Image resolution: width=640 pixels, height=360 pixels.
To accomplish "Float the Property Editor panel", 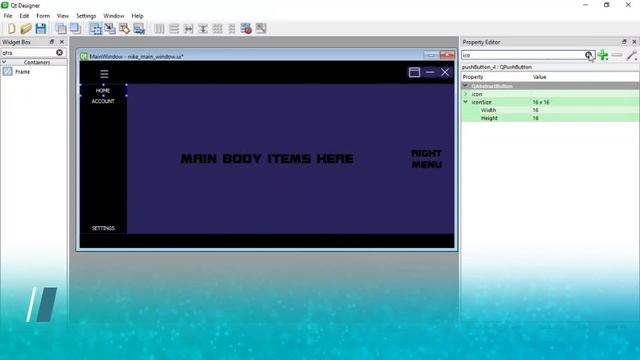I will pyautogui.click(x=624, y=42).
